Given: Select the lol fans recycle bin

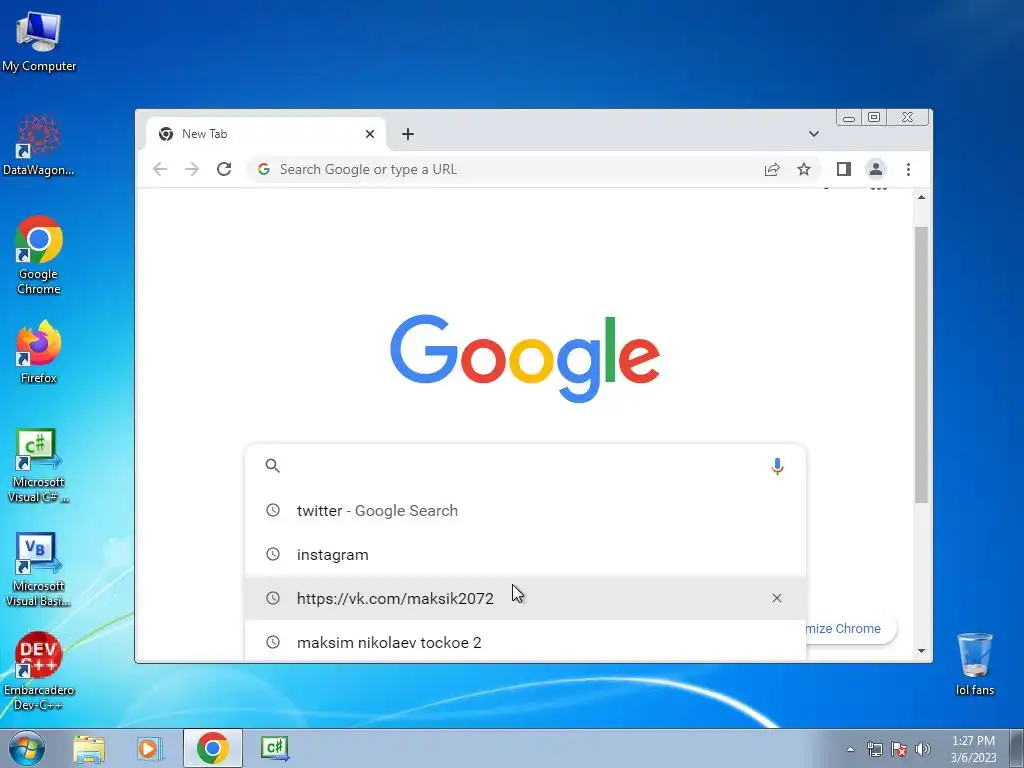Looking at the screenshot, I should point(974,664).
